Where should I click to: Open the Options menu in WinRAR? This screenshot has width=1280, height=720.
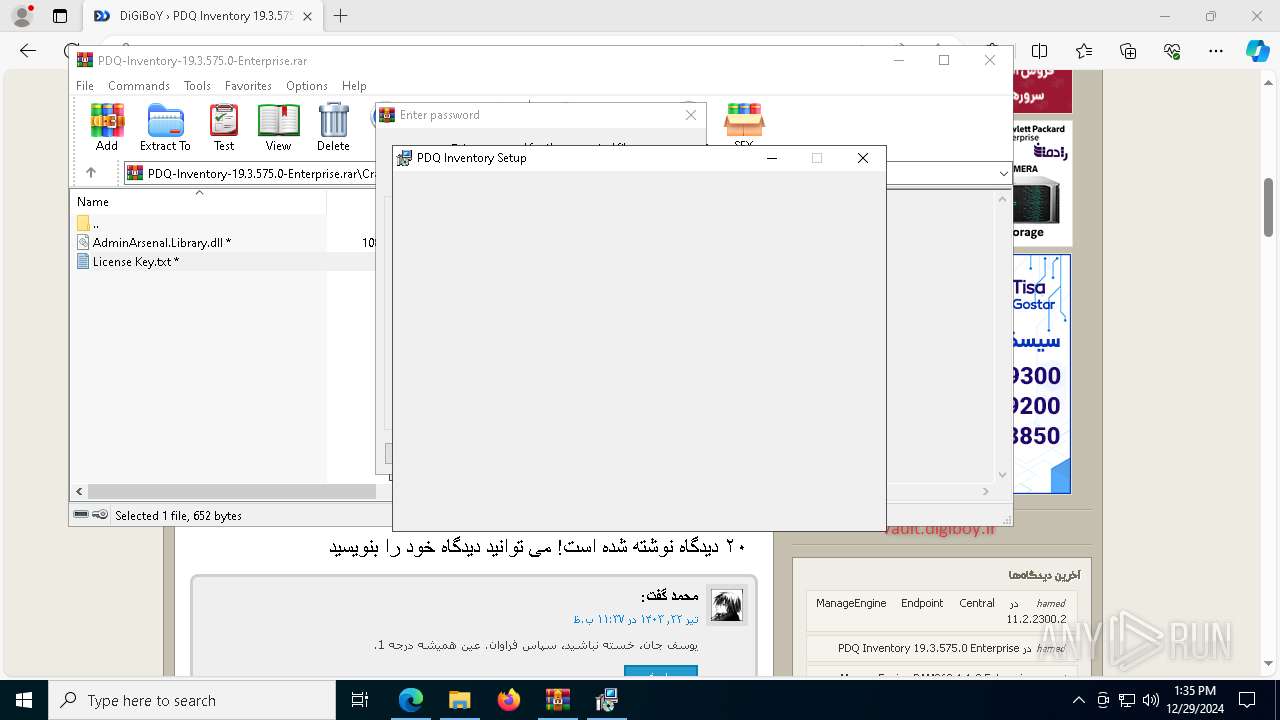[x=307, y=86]
